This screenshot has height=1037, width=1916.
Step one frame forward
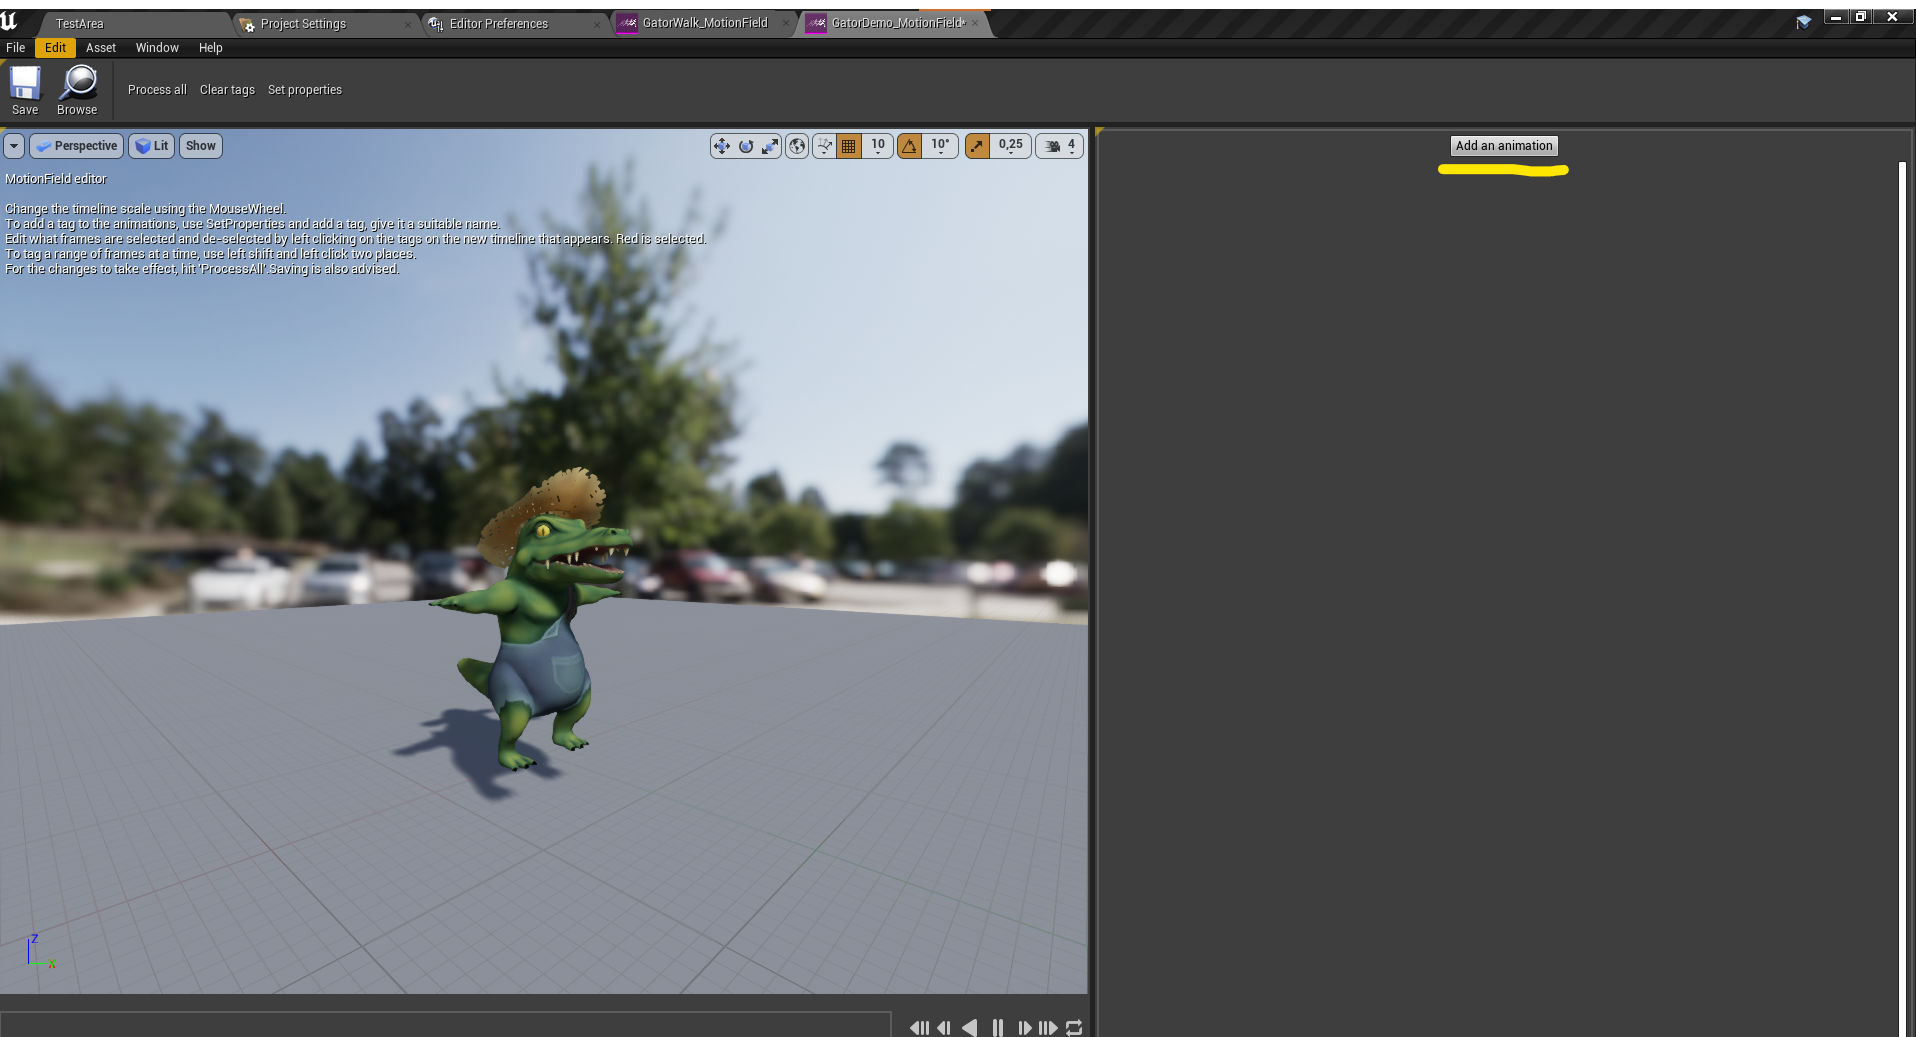click(x=1024, y=1028)
